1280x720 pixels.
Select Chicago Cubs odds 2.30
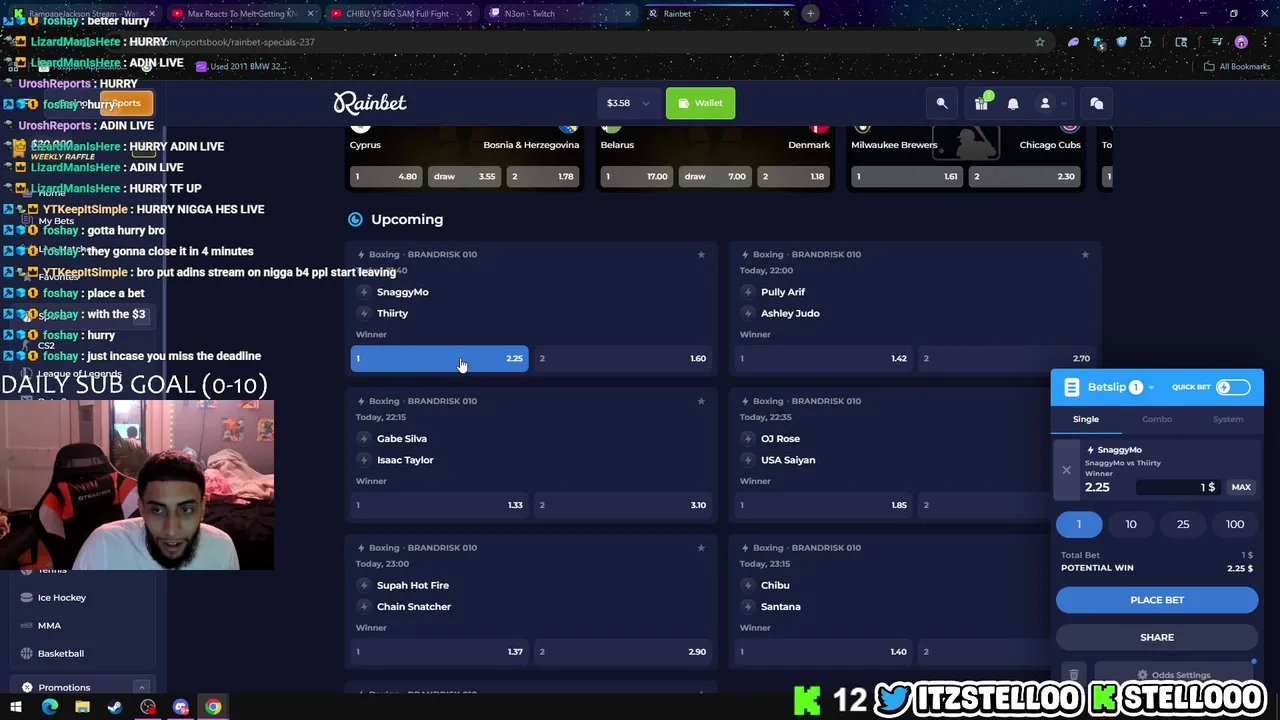[1025, 176]
